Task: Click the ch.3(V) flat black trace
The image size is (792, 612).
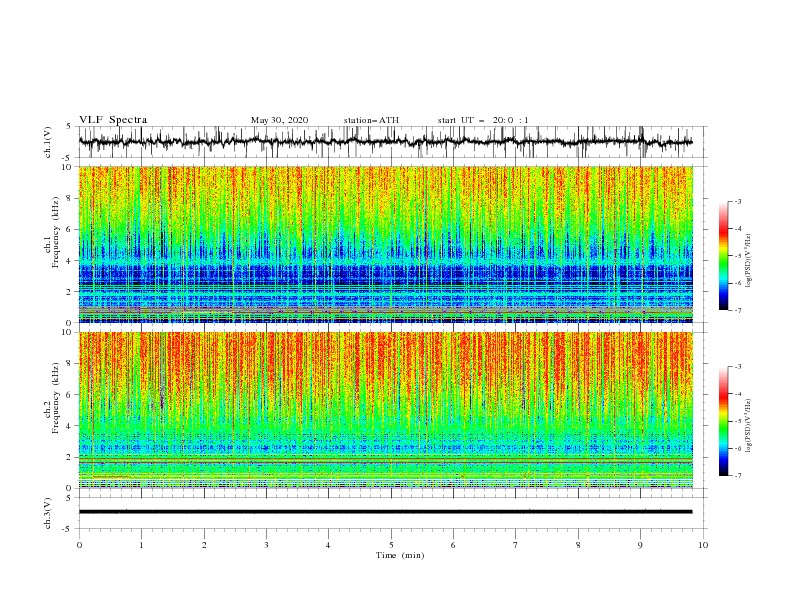Action: pos(385,512)
